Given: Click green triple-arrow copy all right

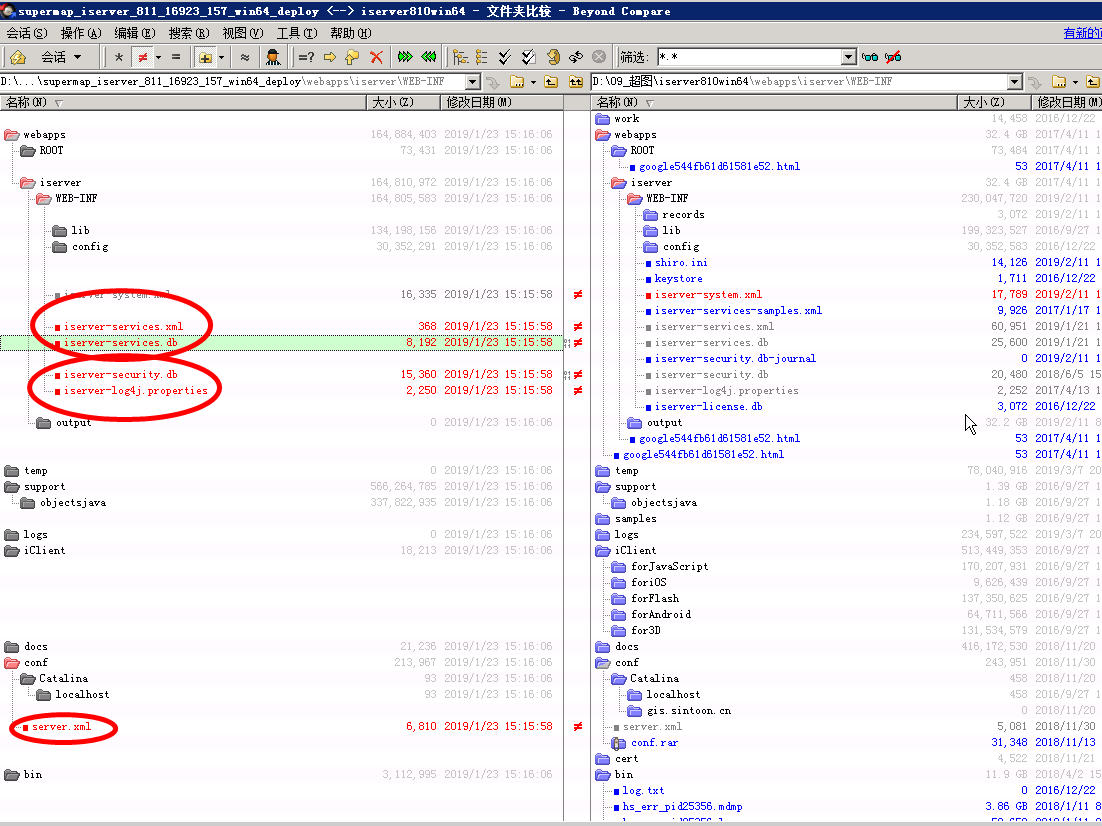Looking at the screenshot, I should click(x=405, y=57).
